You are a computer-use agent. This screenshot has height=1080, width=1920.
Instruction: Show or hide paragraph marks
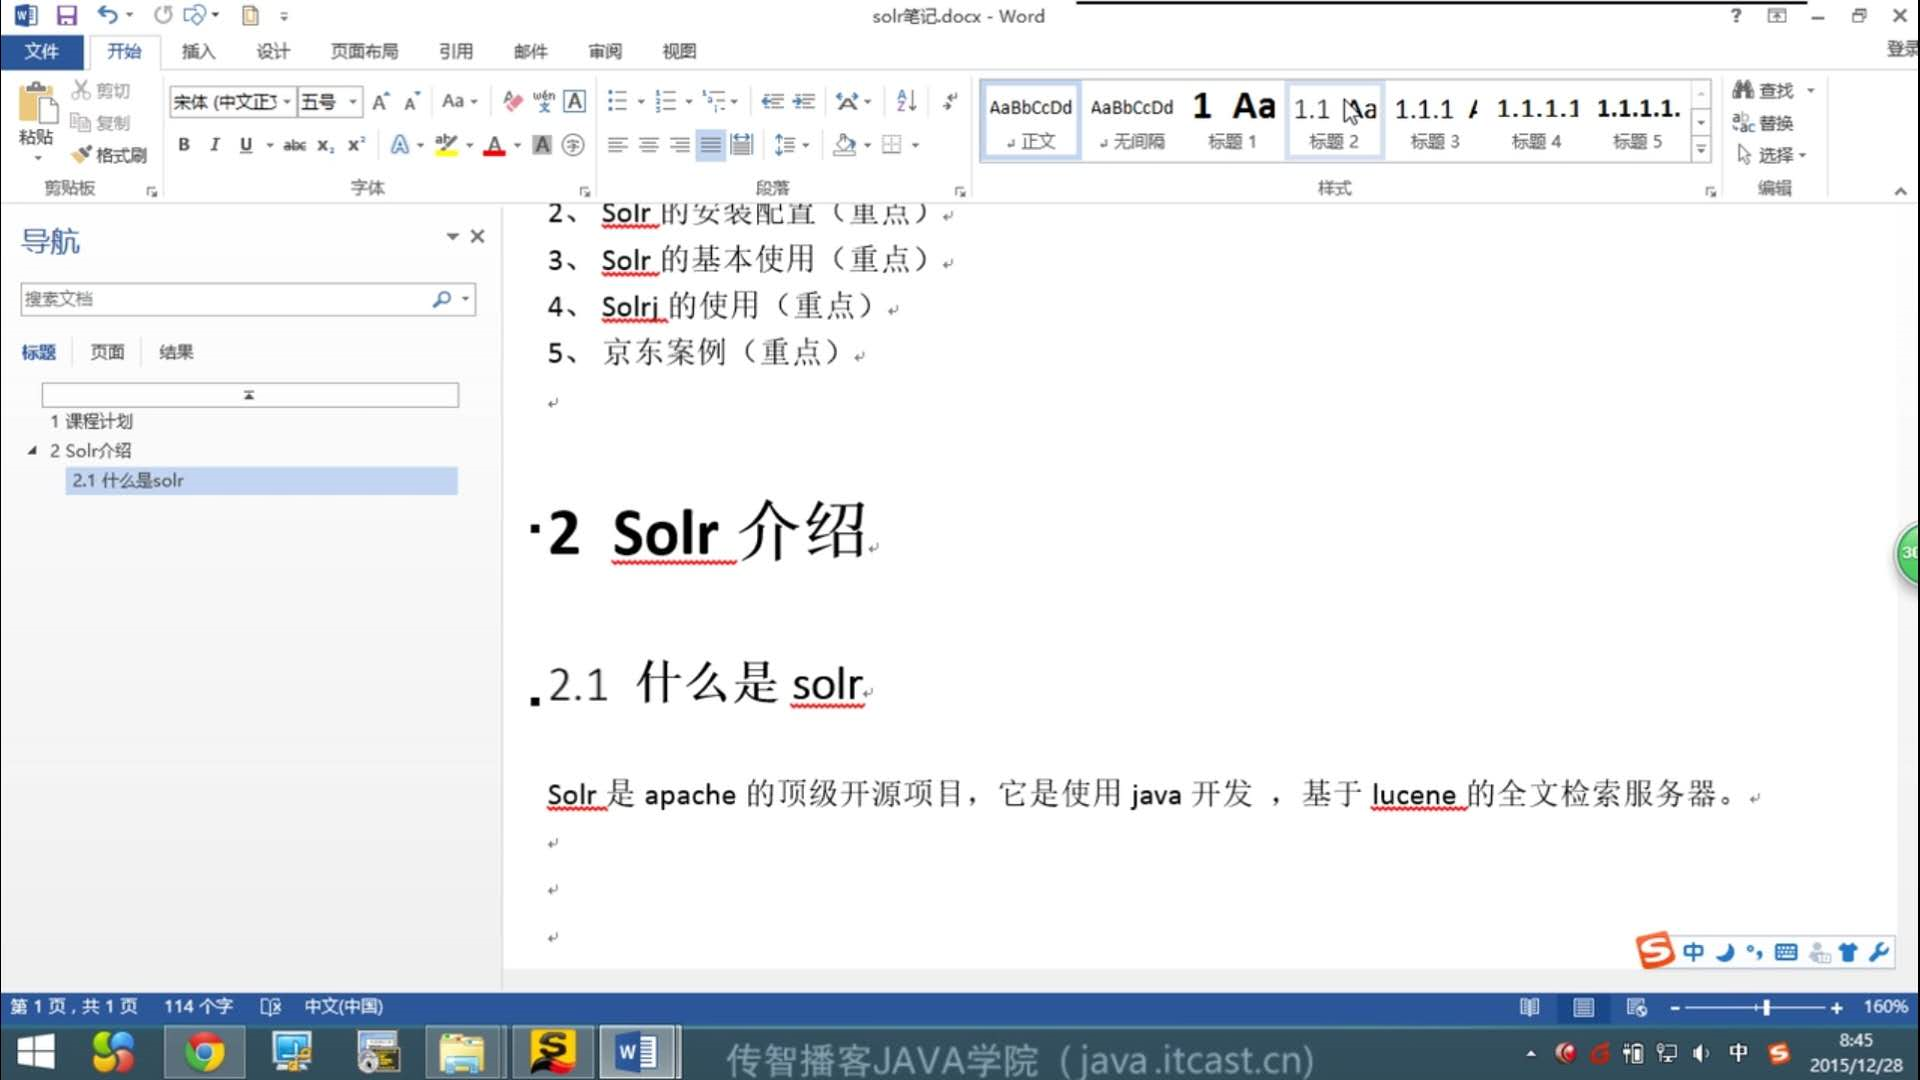[x=950, y=101]
